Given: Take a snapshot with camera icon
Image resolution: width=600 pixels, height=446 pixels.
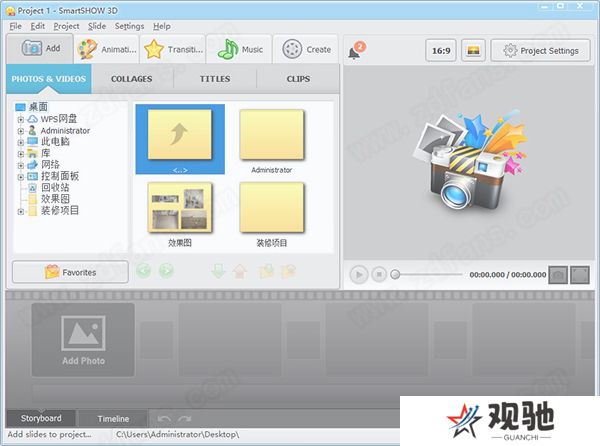Looking at the screenshot, I should pos(558,275).
